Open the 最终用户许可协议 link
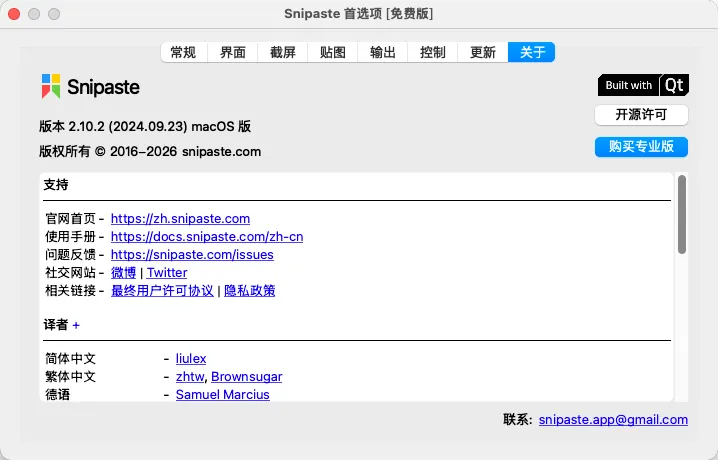 coord(162,291)
